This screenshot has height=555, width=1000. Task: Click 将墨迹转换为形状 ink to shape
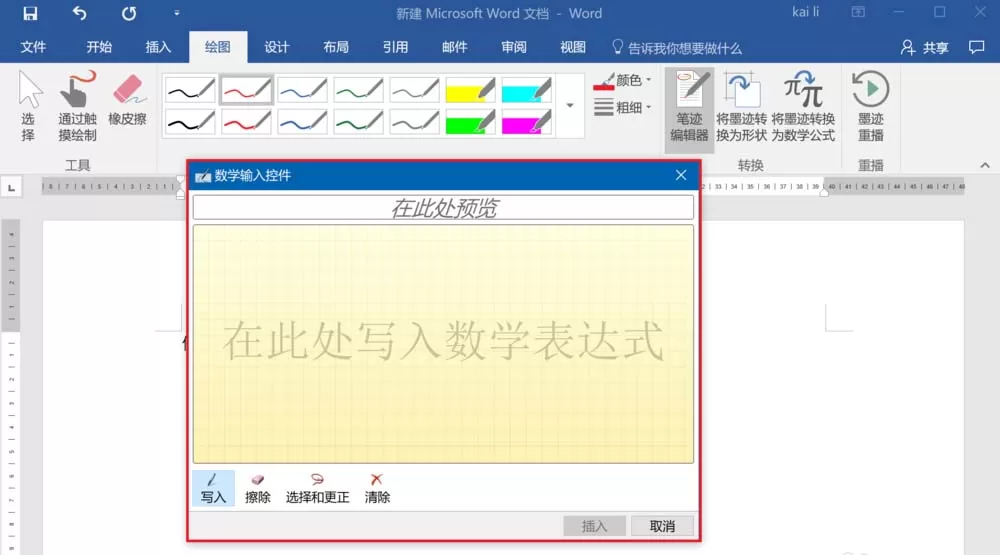[x=741, y=107]
